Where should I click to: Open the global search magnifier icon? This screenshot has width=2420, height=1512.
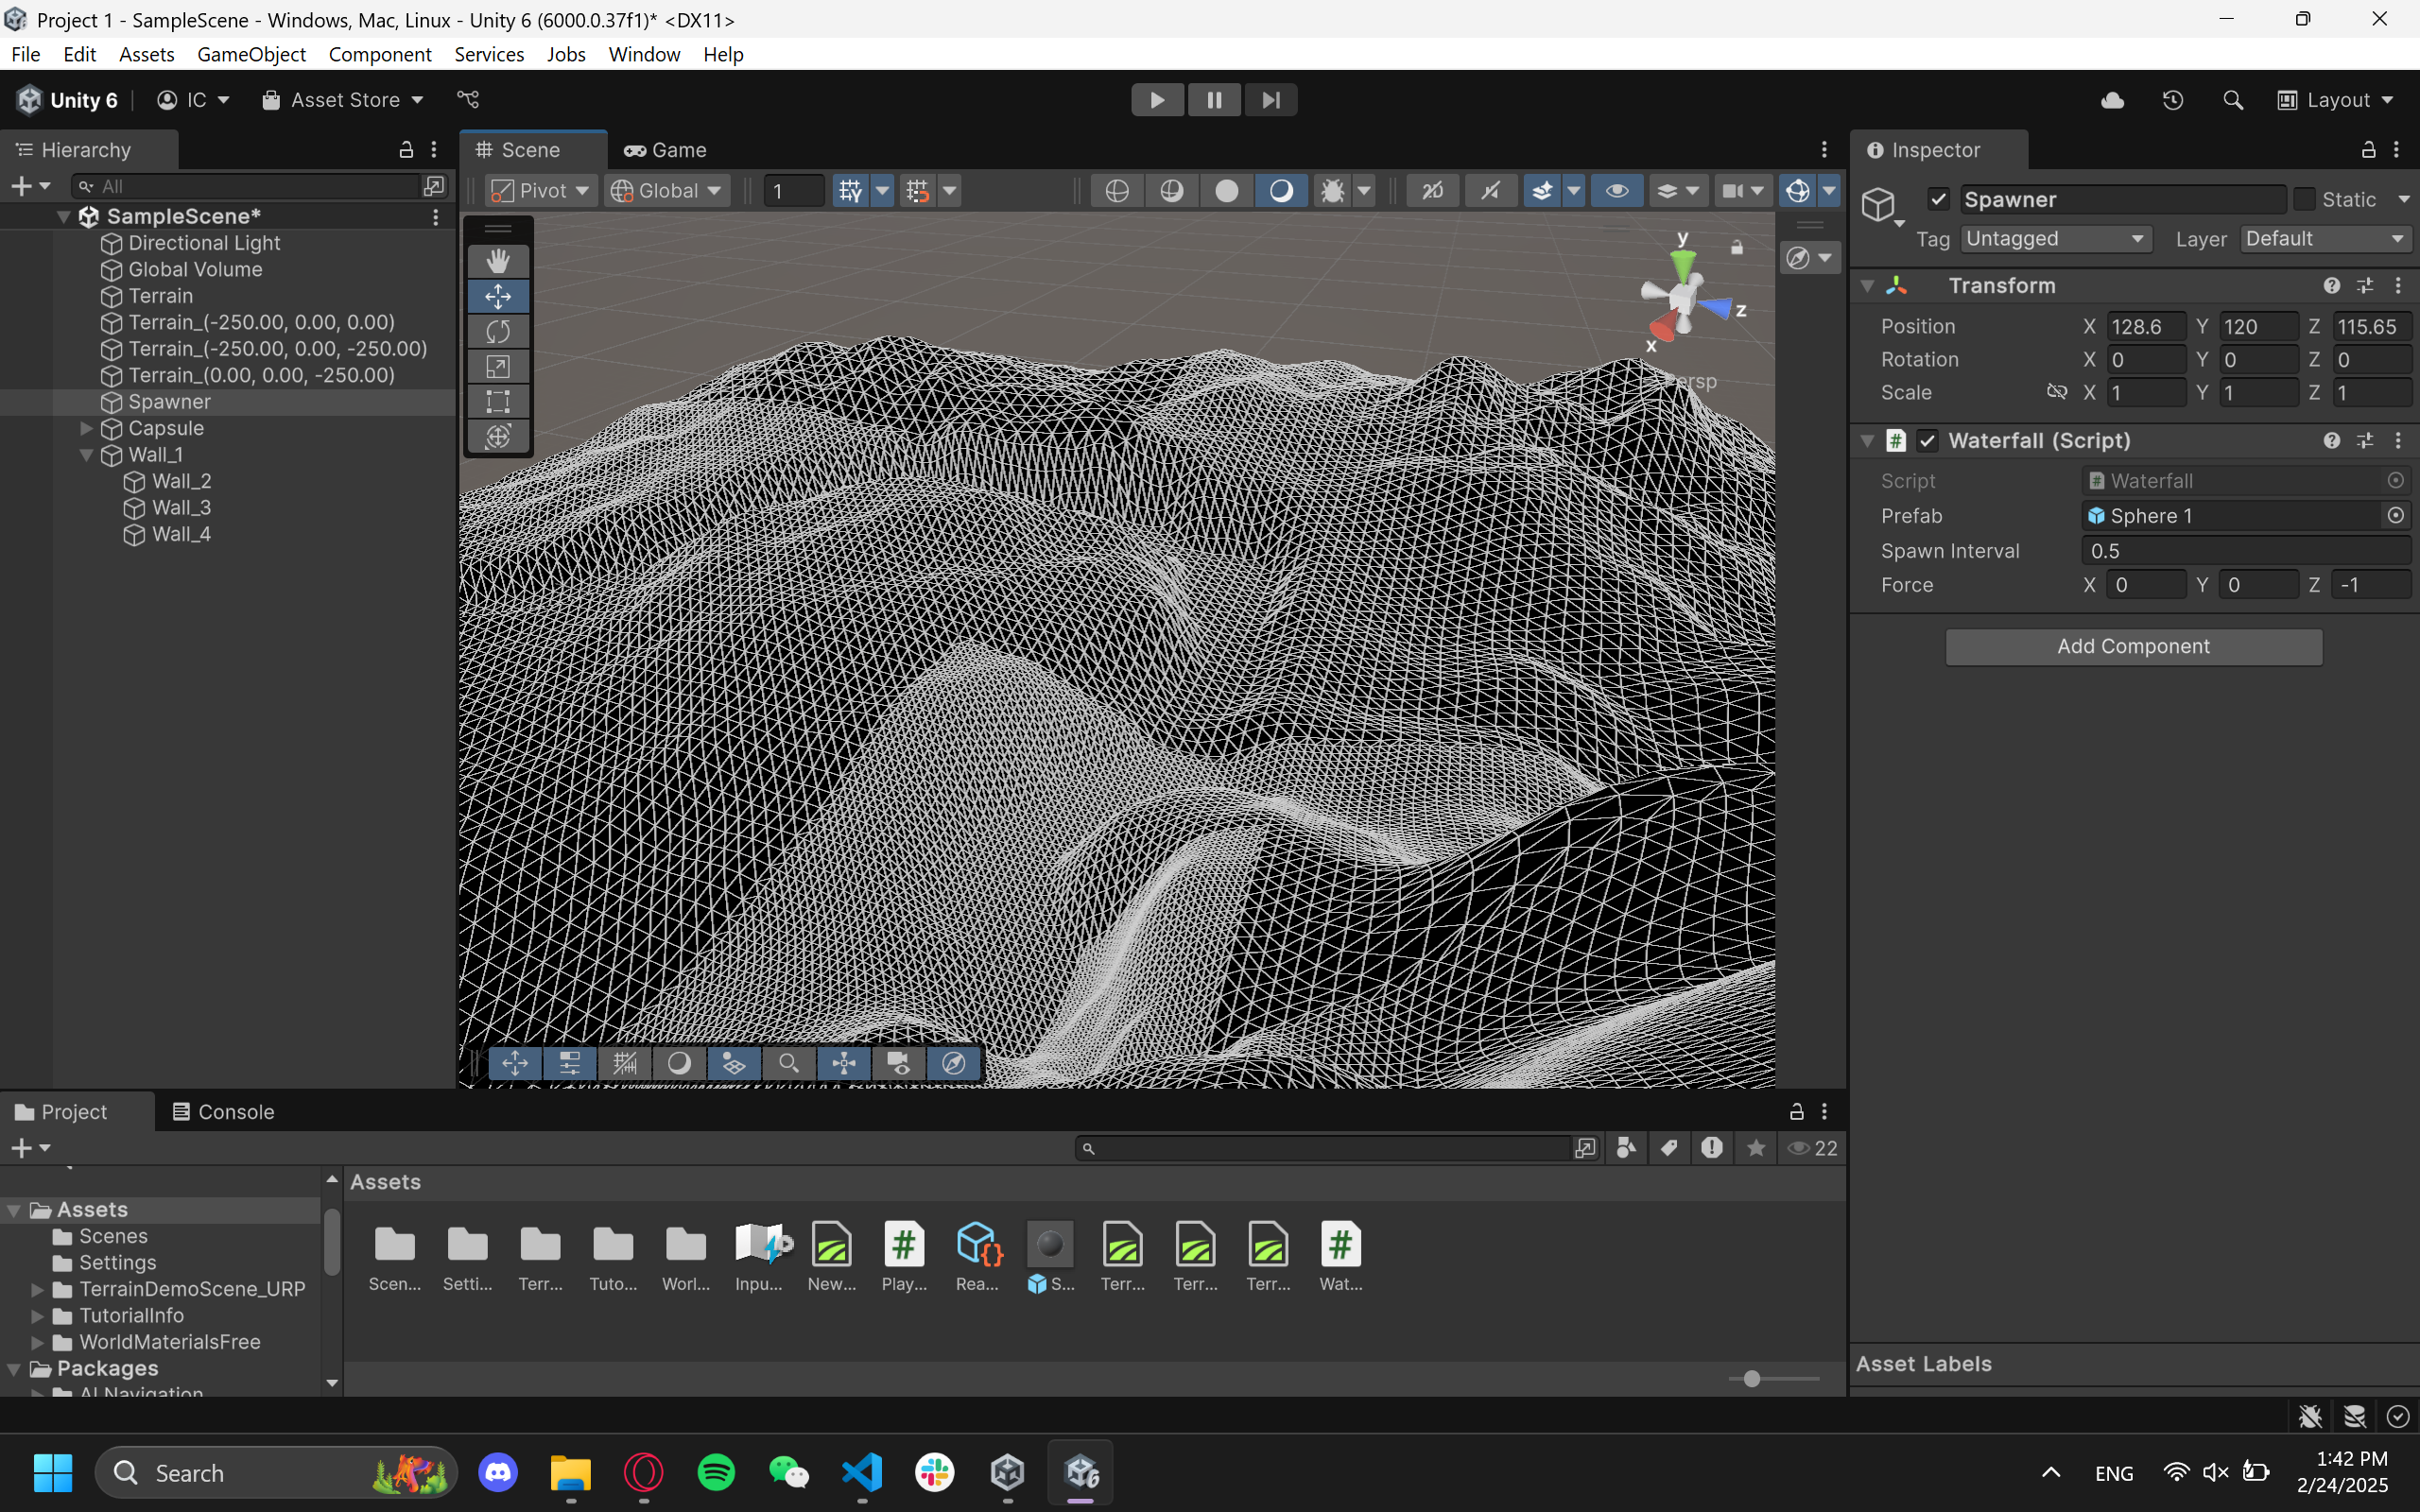2232,100
